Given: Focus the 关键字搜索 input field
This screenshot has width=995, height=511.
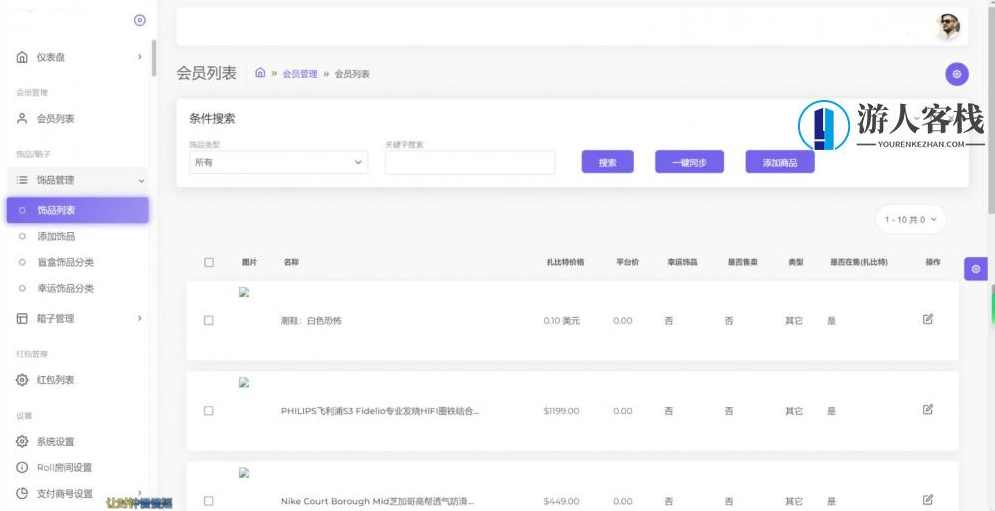Looking at the screenshot, I should pyautogui.click(x=470, y=163).
